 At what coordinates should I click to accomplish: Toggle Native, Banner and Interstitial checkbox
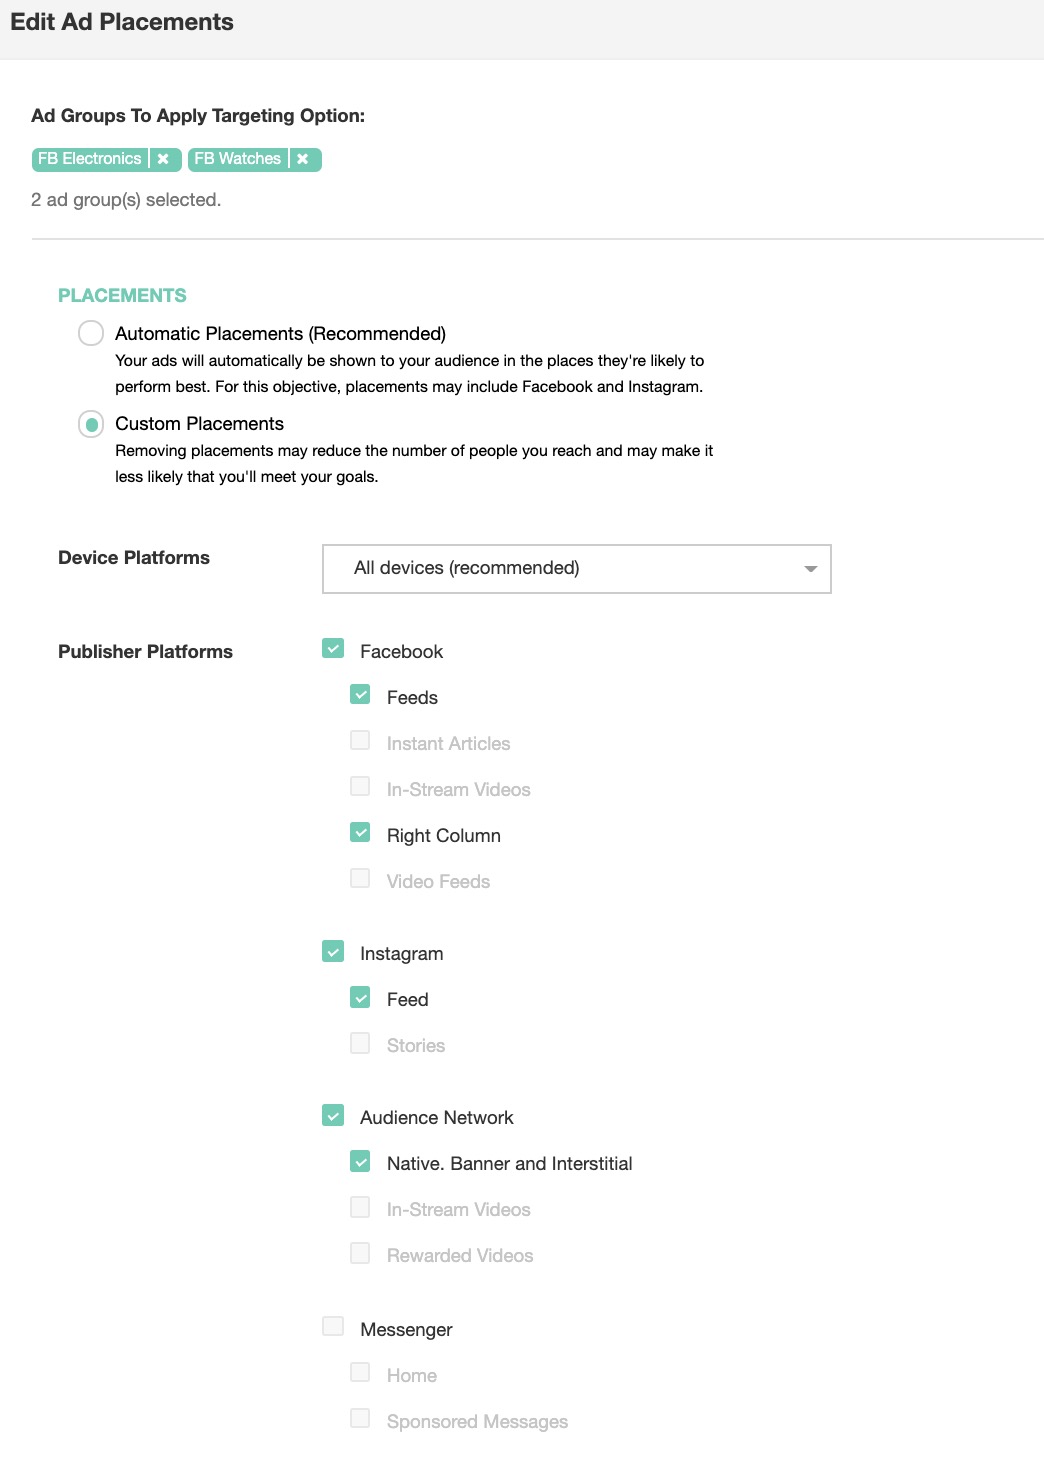[360, 1161]
